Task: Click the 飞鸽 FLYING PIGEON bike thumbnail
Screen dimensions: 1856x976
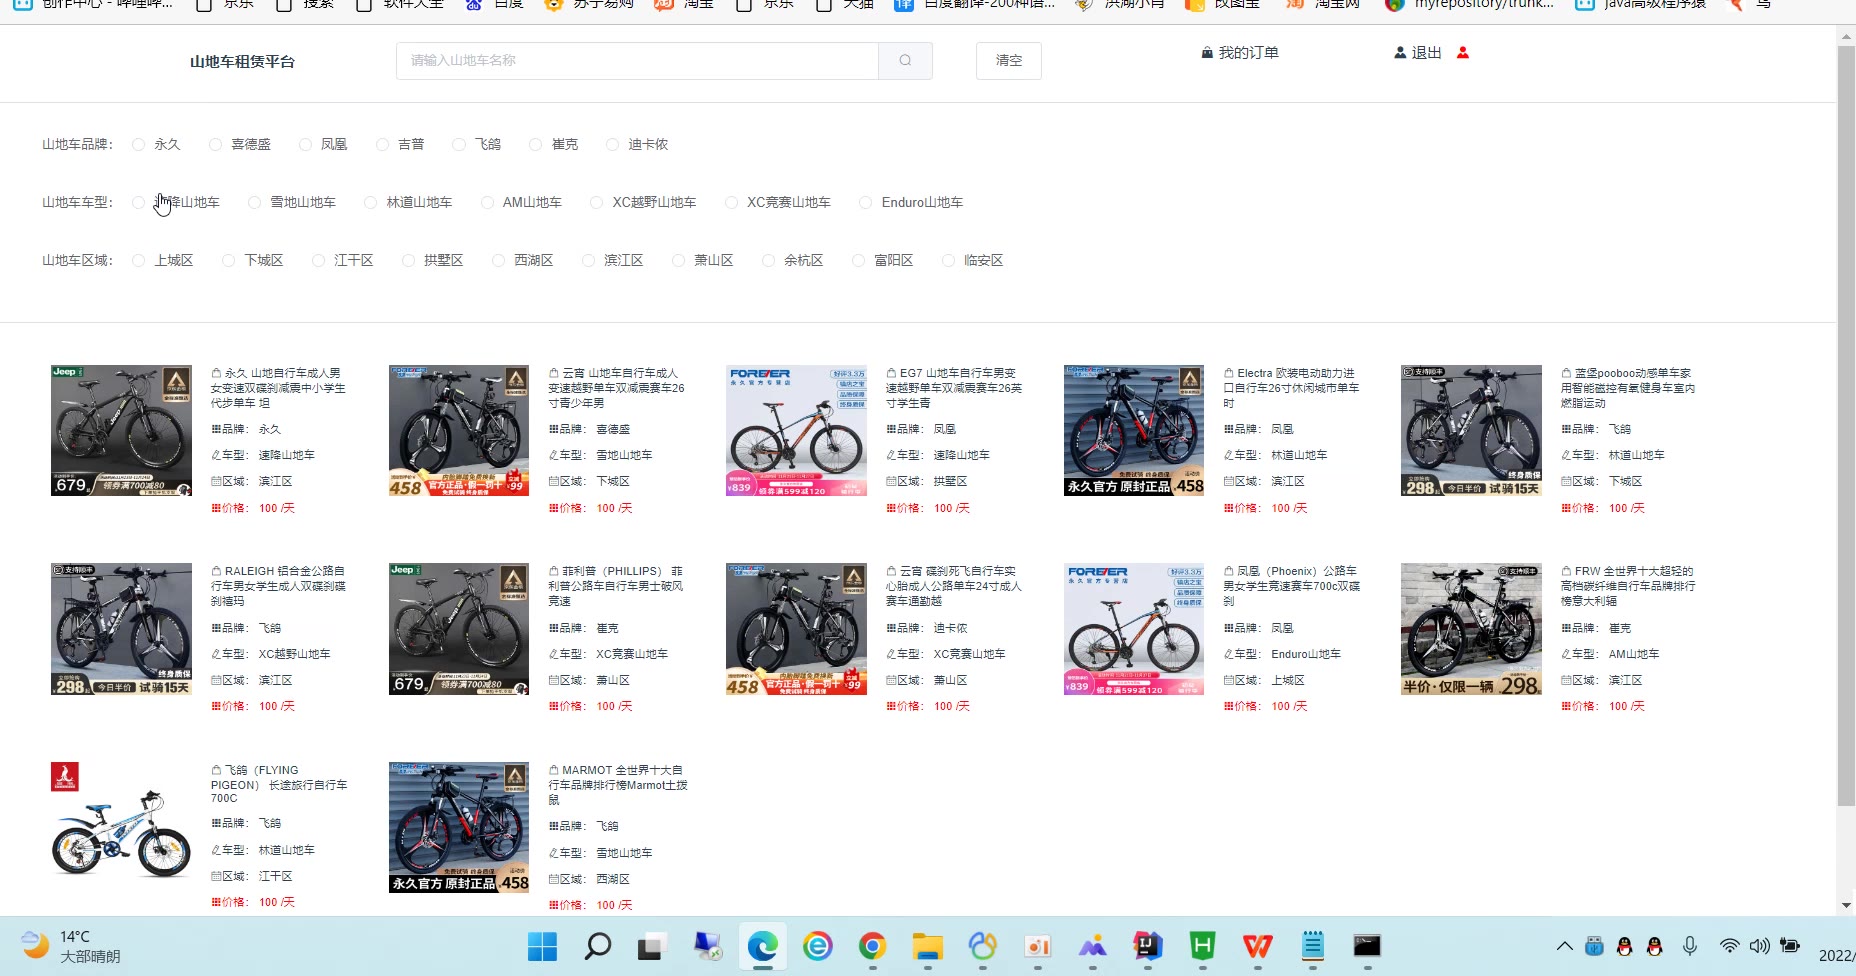Action: click(x=121, y=828)
